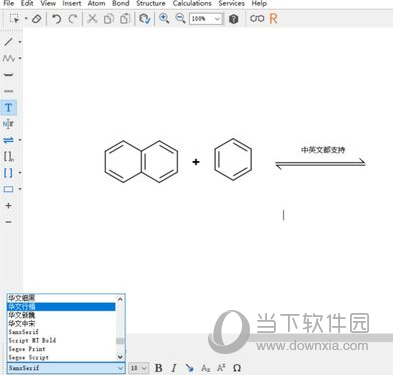Click the font list scrollbar thumb

tap(120, 341)
